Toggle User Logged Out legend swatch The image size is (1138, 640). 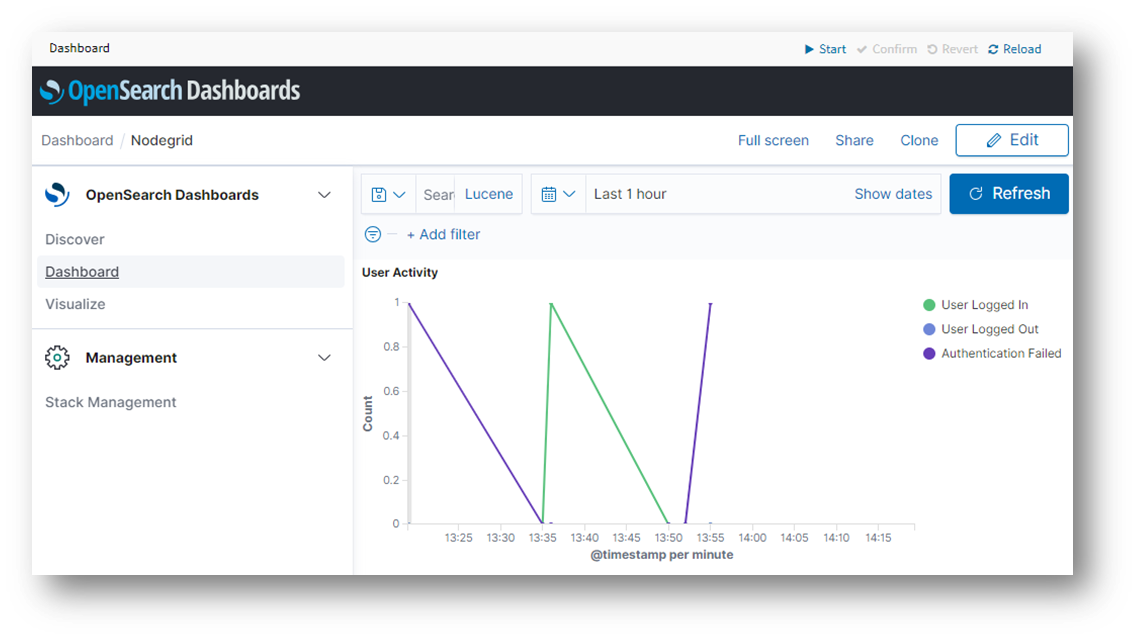click(x=929, y=329)
